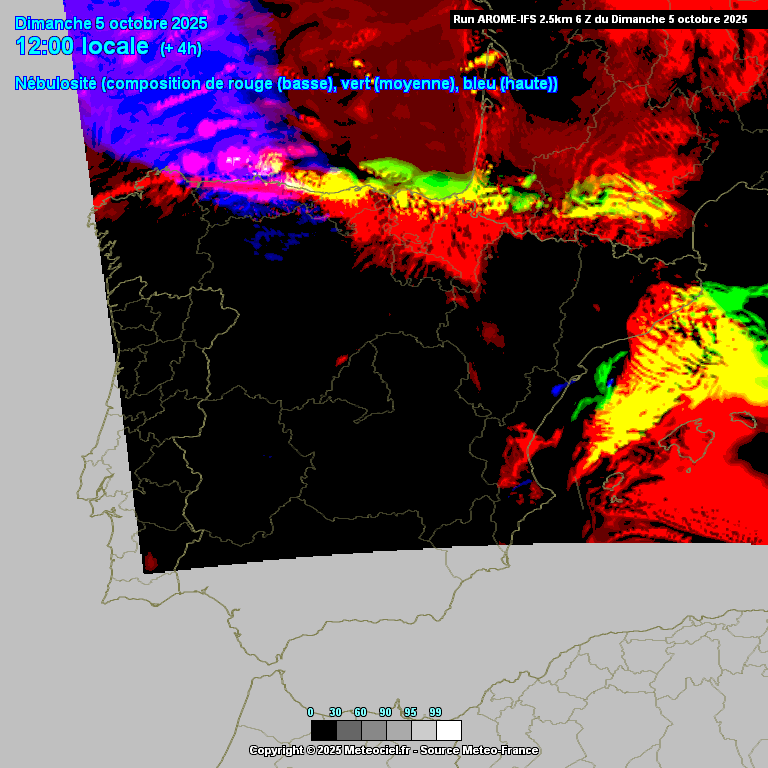Click the dark gray swatch between 30 and 60
The height and width of the screenshot is (768, 768).
click(348, 730)
